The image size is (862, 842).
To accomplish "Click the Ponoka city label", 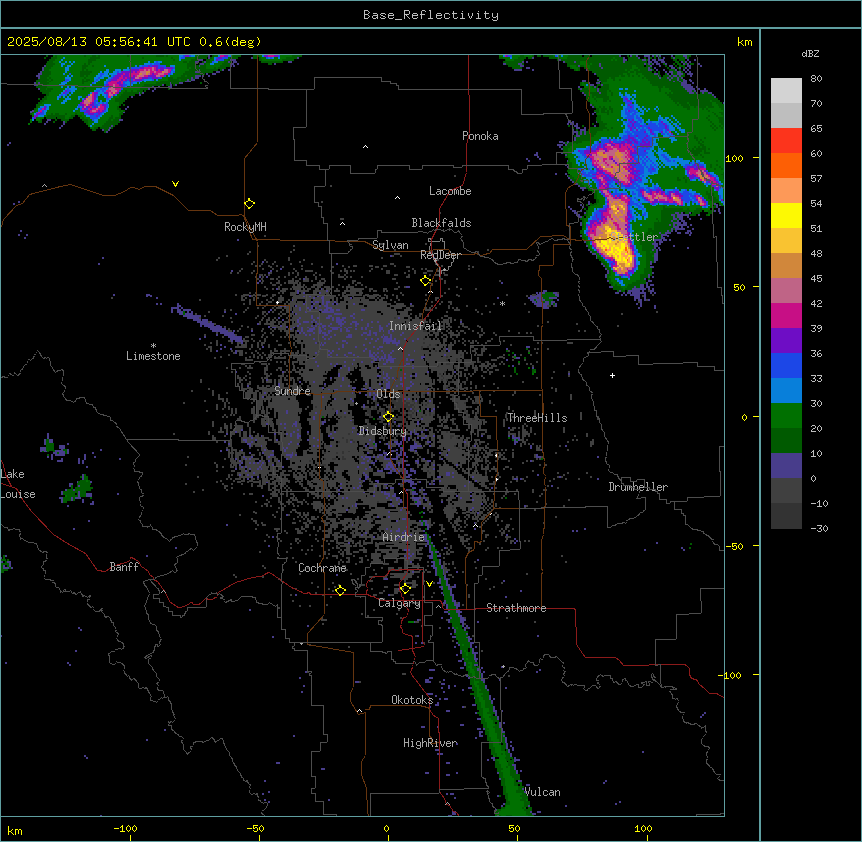I will point(480,136).
